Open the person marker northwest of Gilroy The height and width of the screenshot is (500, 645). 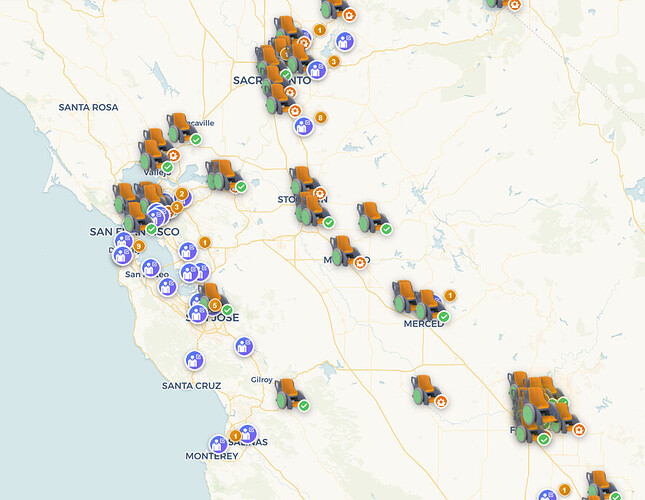pyautogui.click(x=244, y=346)
